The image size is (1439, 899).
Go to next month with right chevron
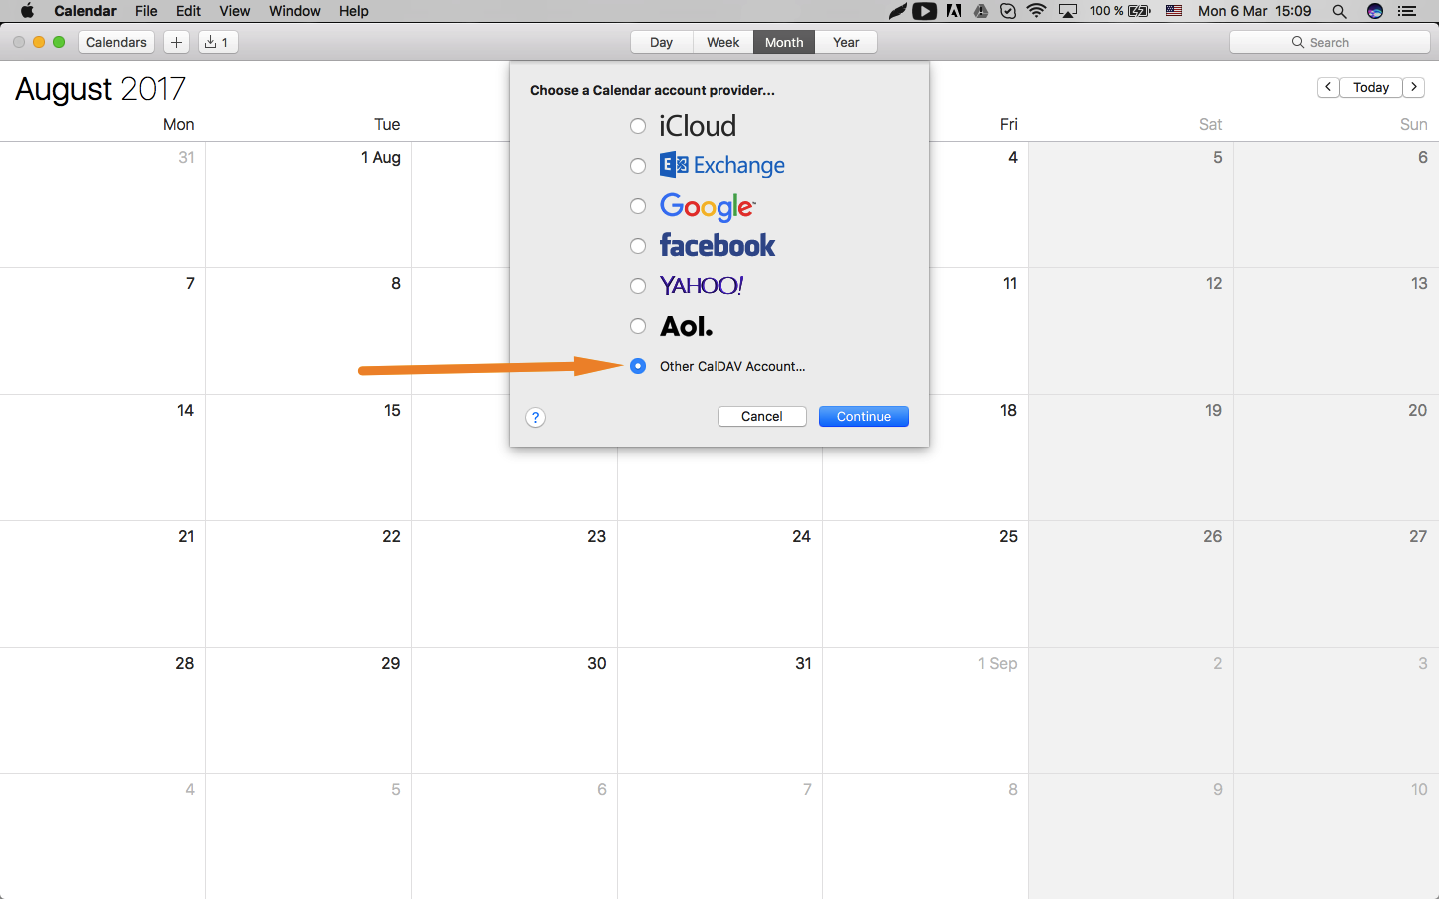tap(1414, 87)
